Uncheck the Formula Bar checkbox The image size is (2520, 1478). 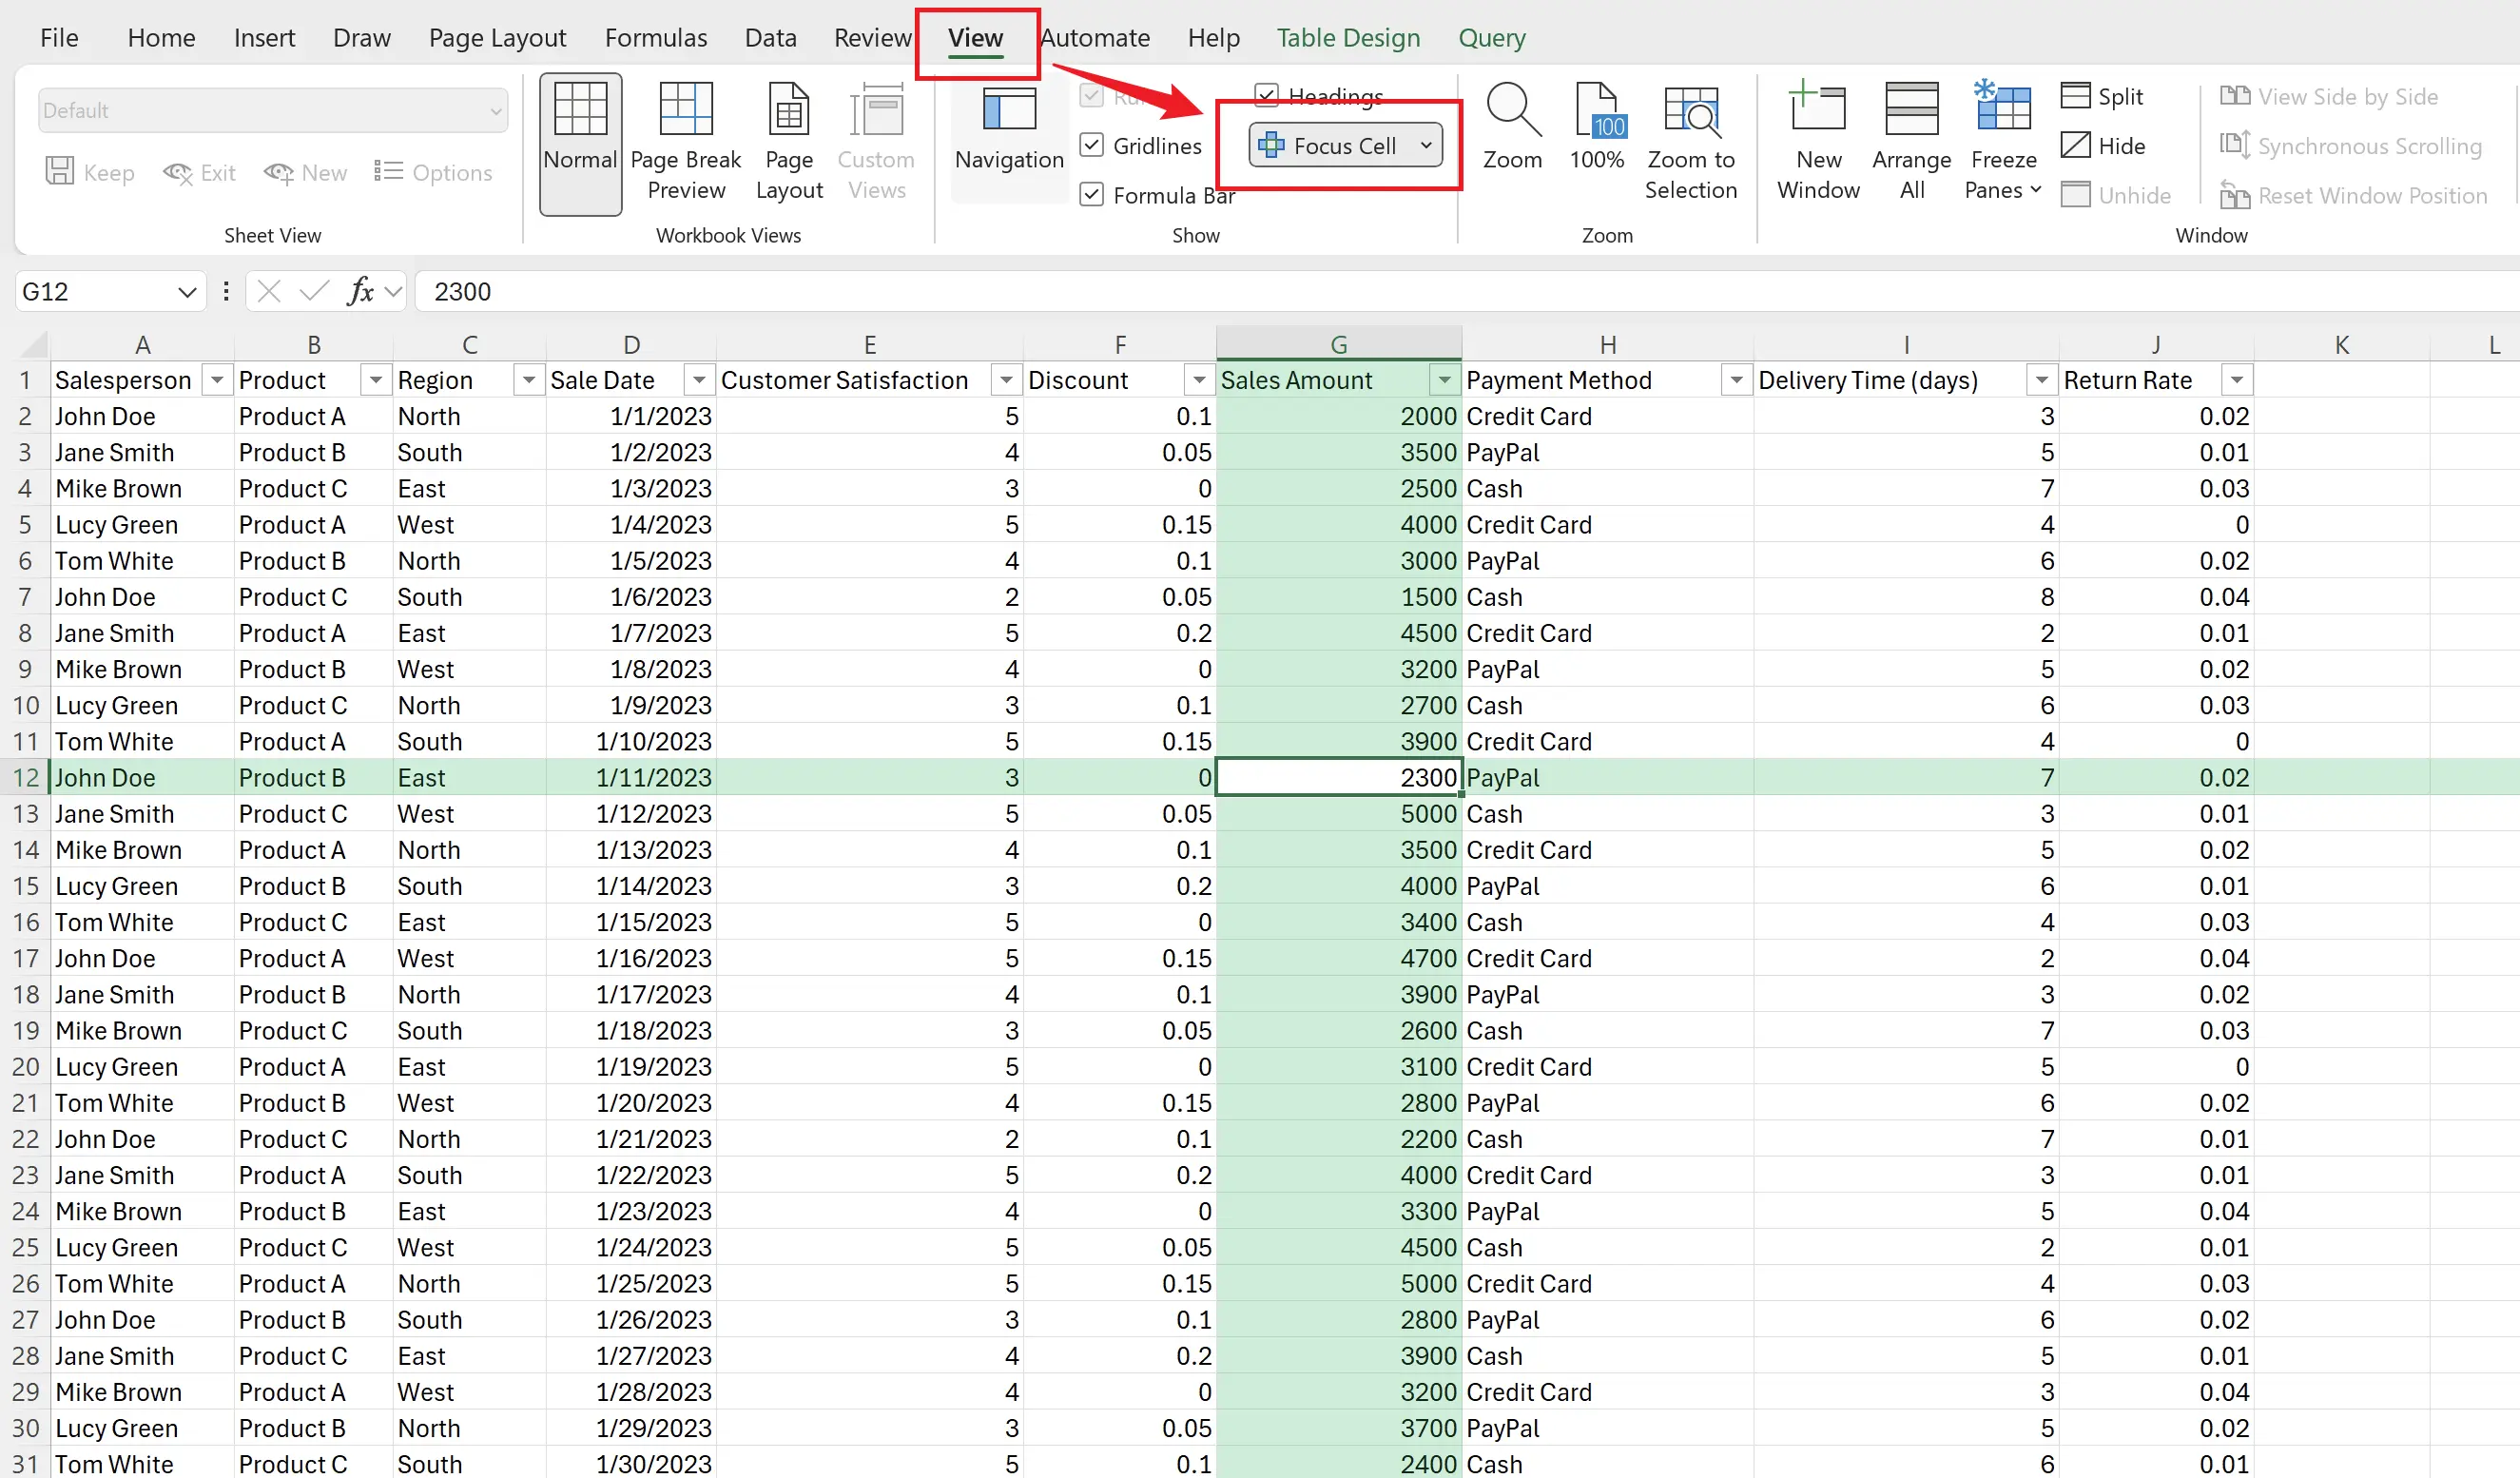point(1092,195)
